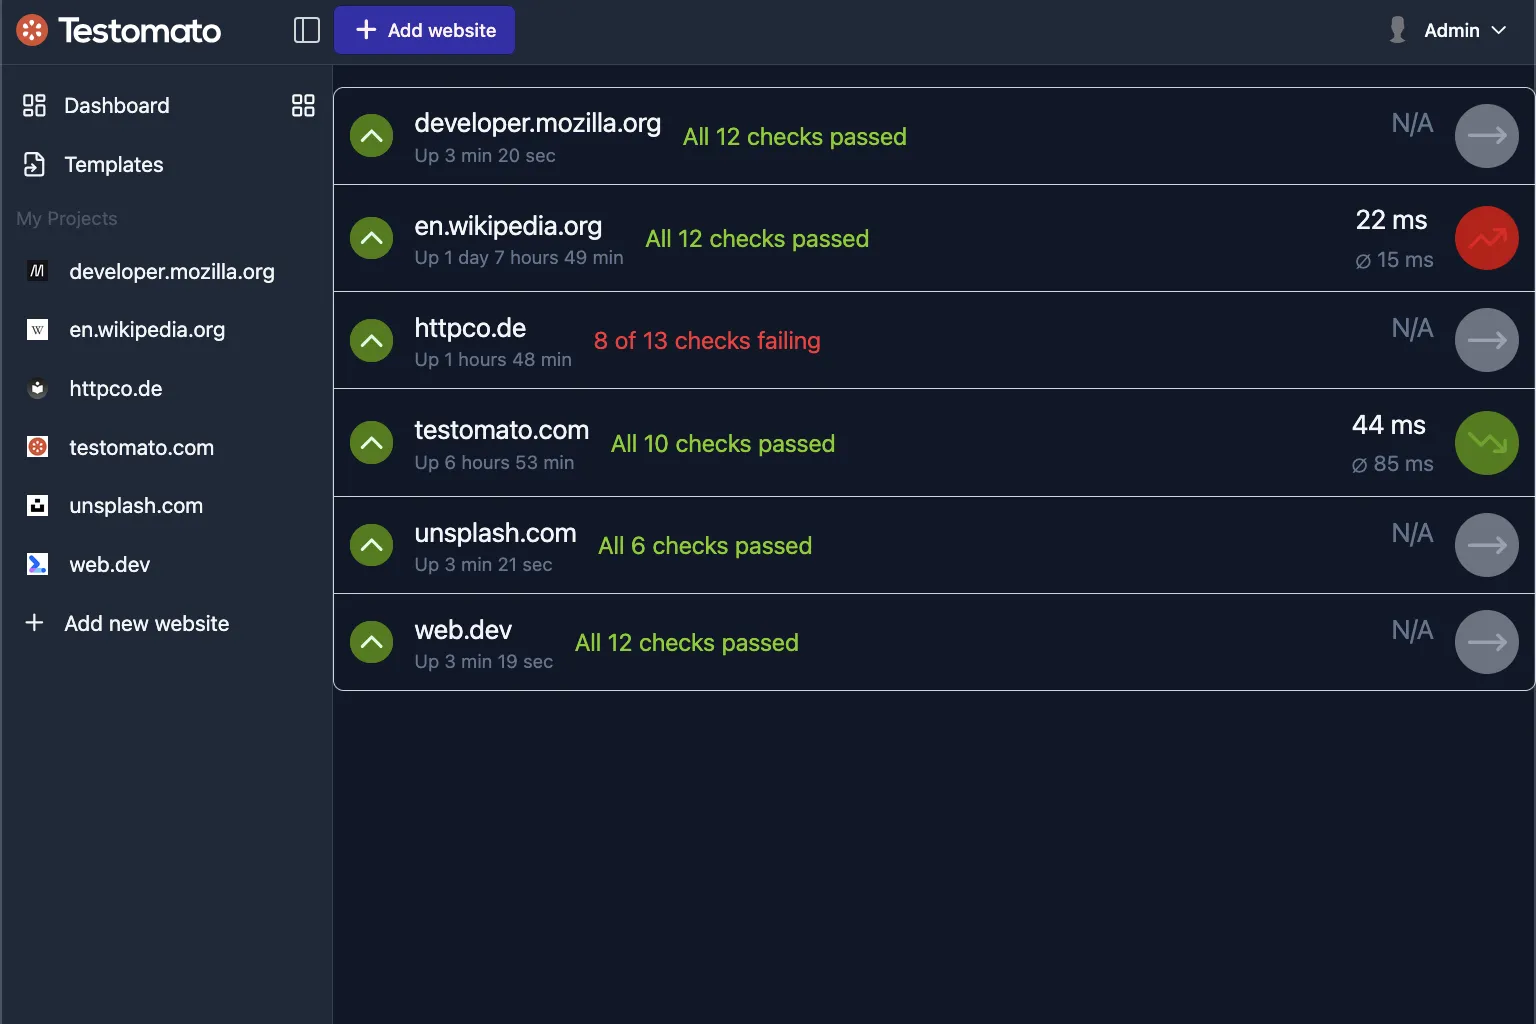The height and width of the screenshot is (1024, 1536).
Task: Select developer.mozilla.org in My Projects sidebar
Action: click(x=171, y=272)
